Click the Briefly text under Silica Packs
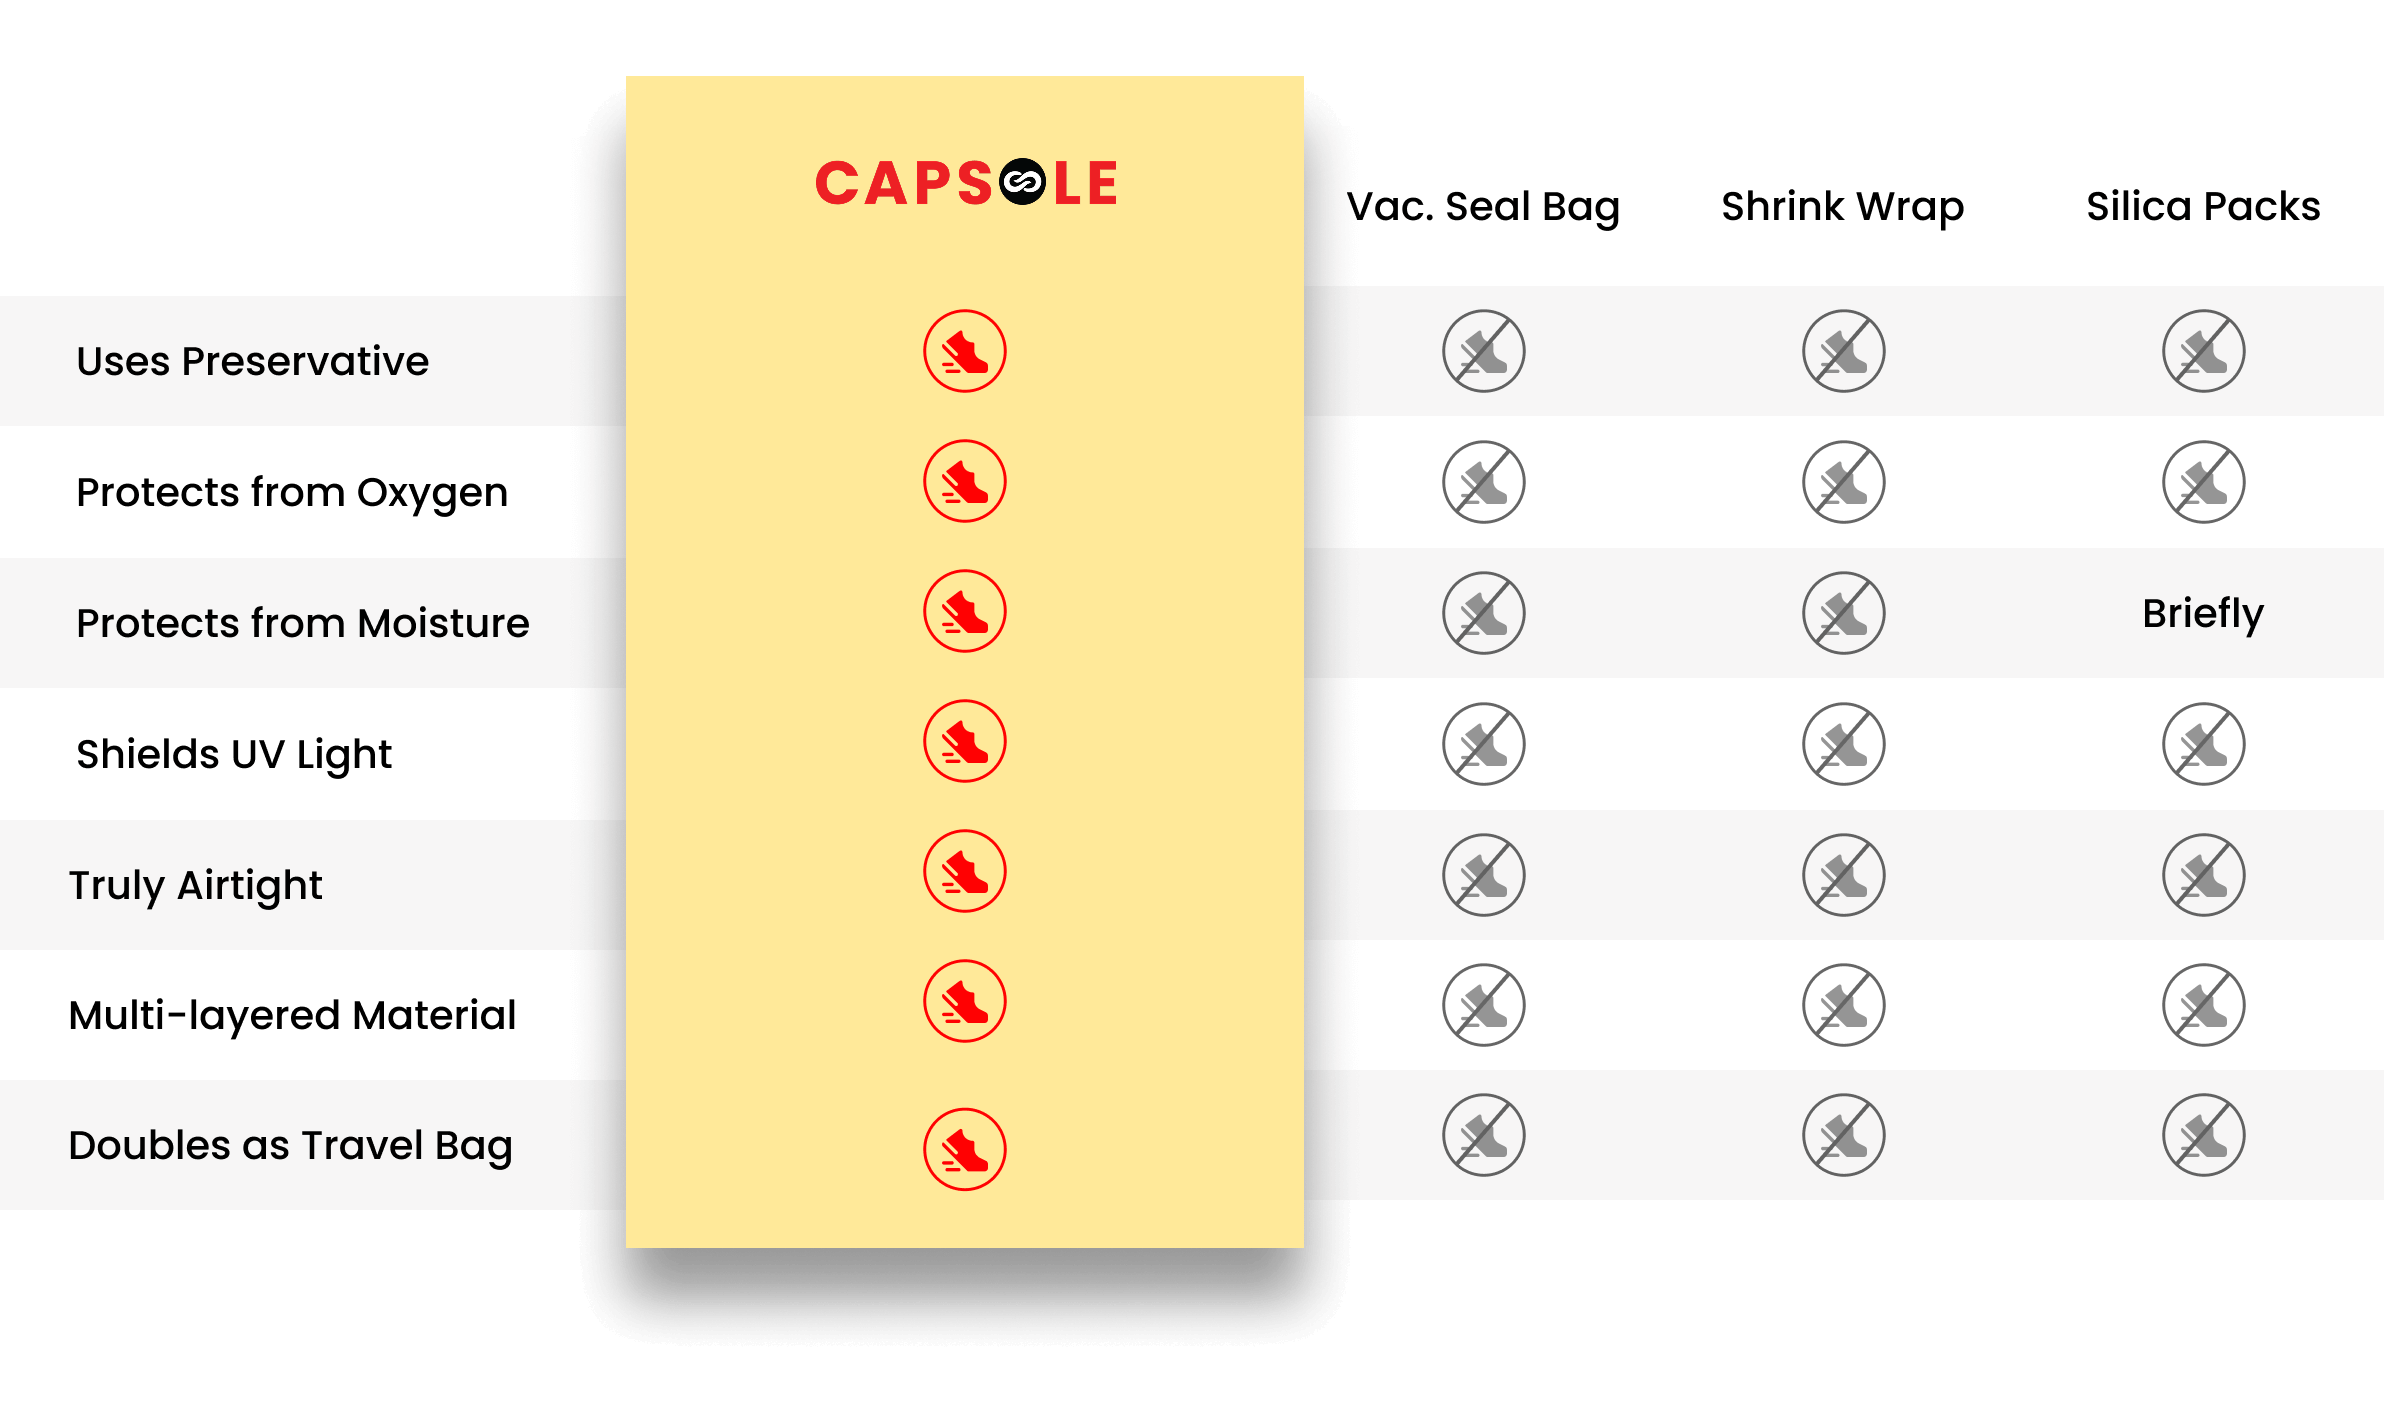This screenshot has height=1426, width=2384. tap(2203, 614)
